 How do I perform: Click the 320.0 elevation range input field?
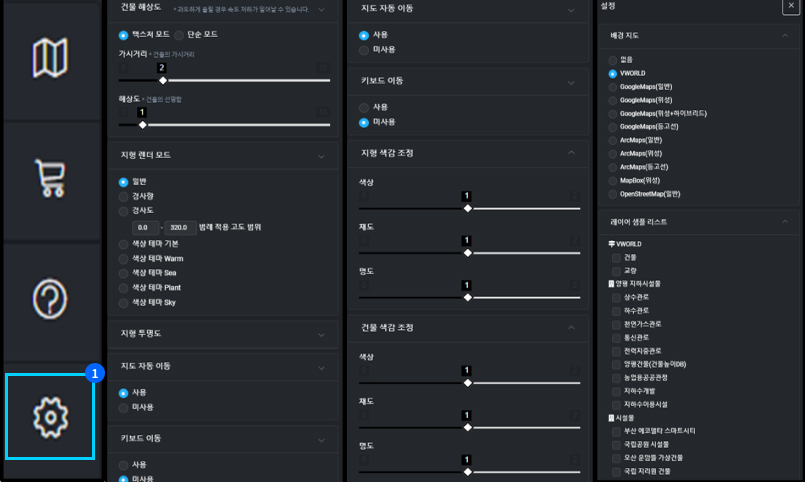click(180, 227)
